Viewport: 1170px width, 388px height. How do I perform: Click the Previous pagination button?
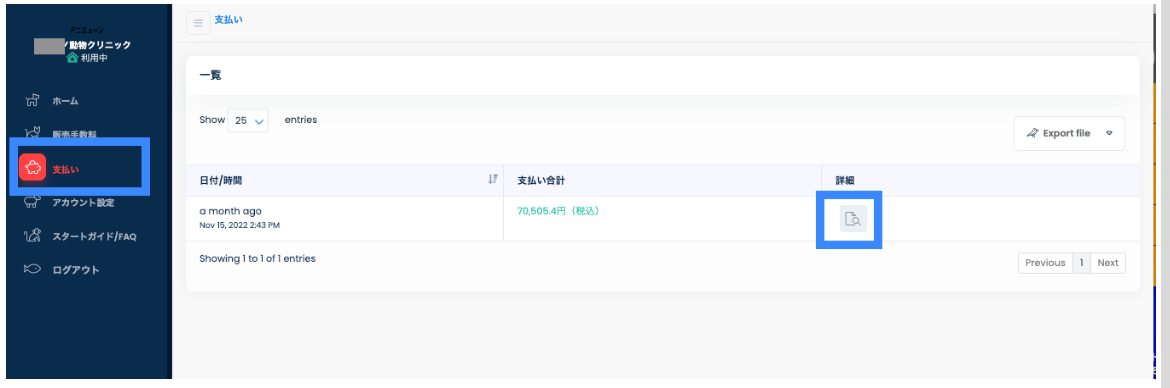(x=1045, y=263)
